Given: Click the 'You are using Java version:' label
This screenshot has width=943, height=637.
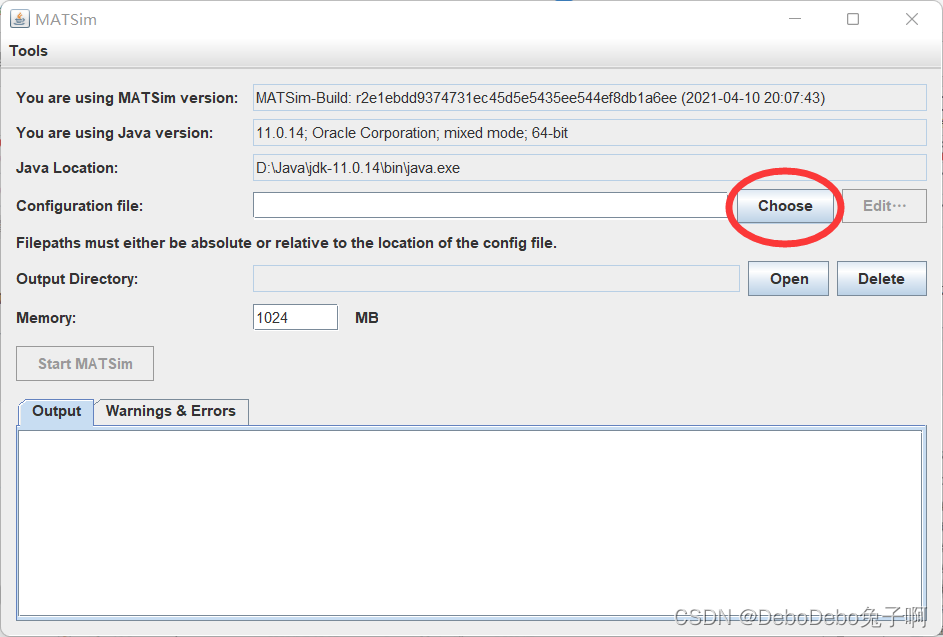Looking at the screenshot, I should pos(114,133).
